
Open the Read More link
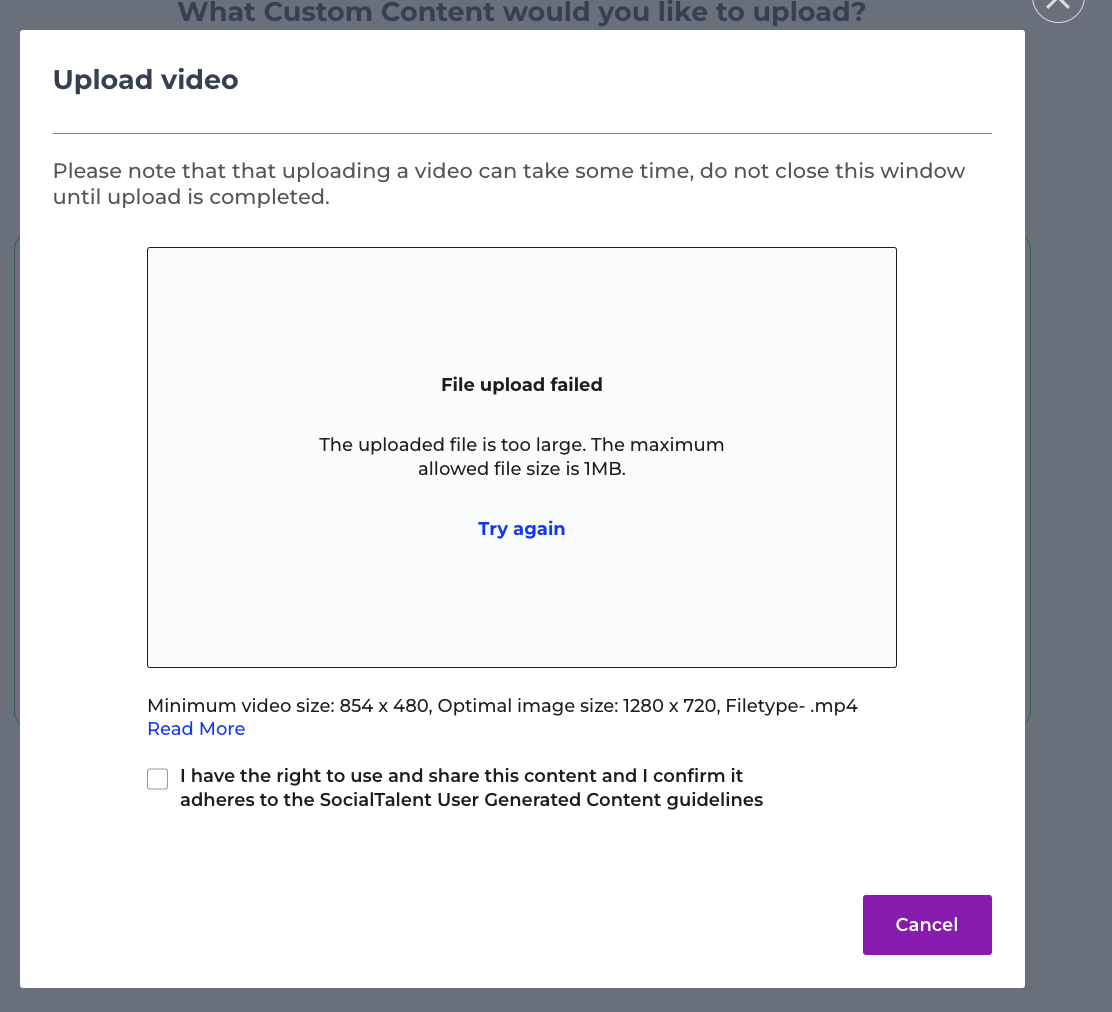tap(196, 729)
